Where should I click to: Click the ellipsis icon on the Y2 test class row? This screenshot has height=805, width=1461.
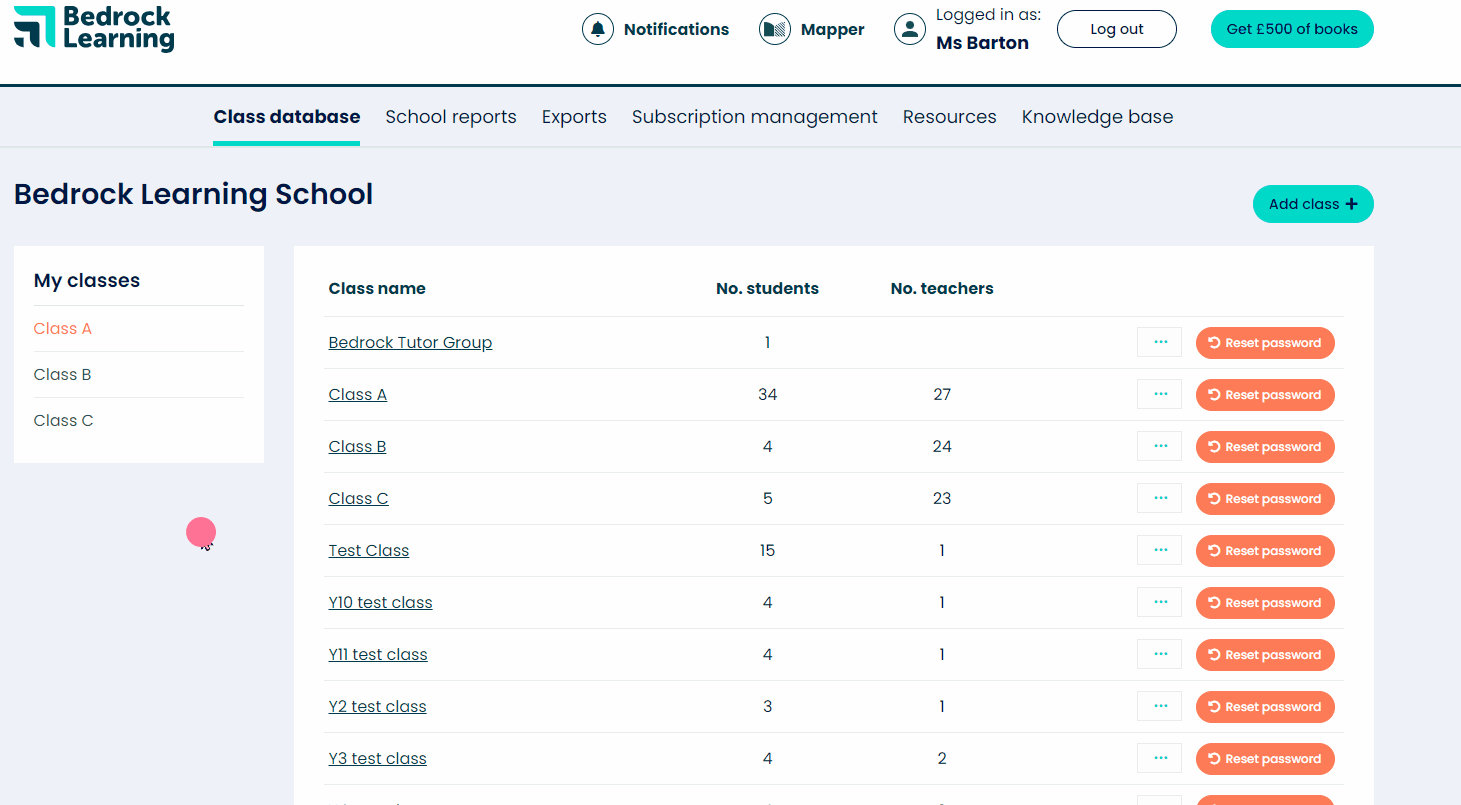[1159, 706]
